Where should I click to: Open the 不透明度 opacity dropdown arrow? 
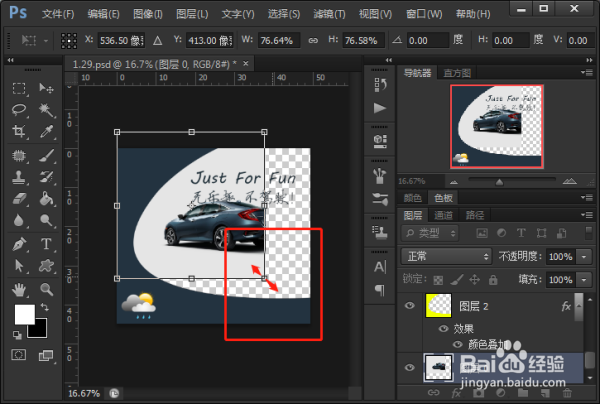pos(584,257)
